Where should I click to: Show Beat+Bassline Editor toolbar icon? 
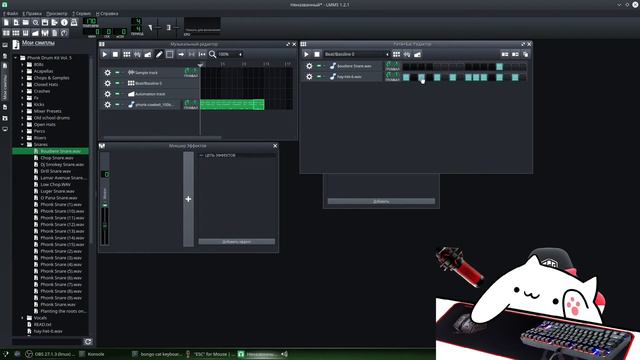pos(16,33)
